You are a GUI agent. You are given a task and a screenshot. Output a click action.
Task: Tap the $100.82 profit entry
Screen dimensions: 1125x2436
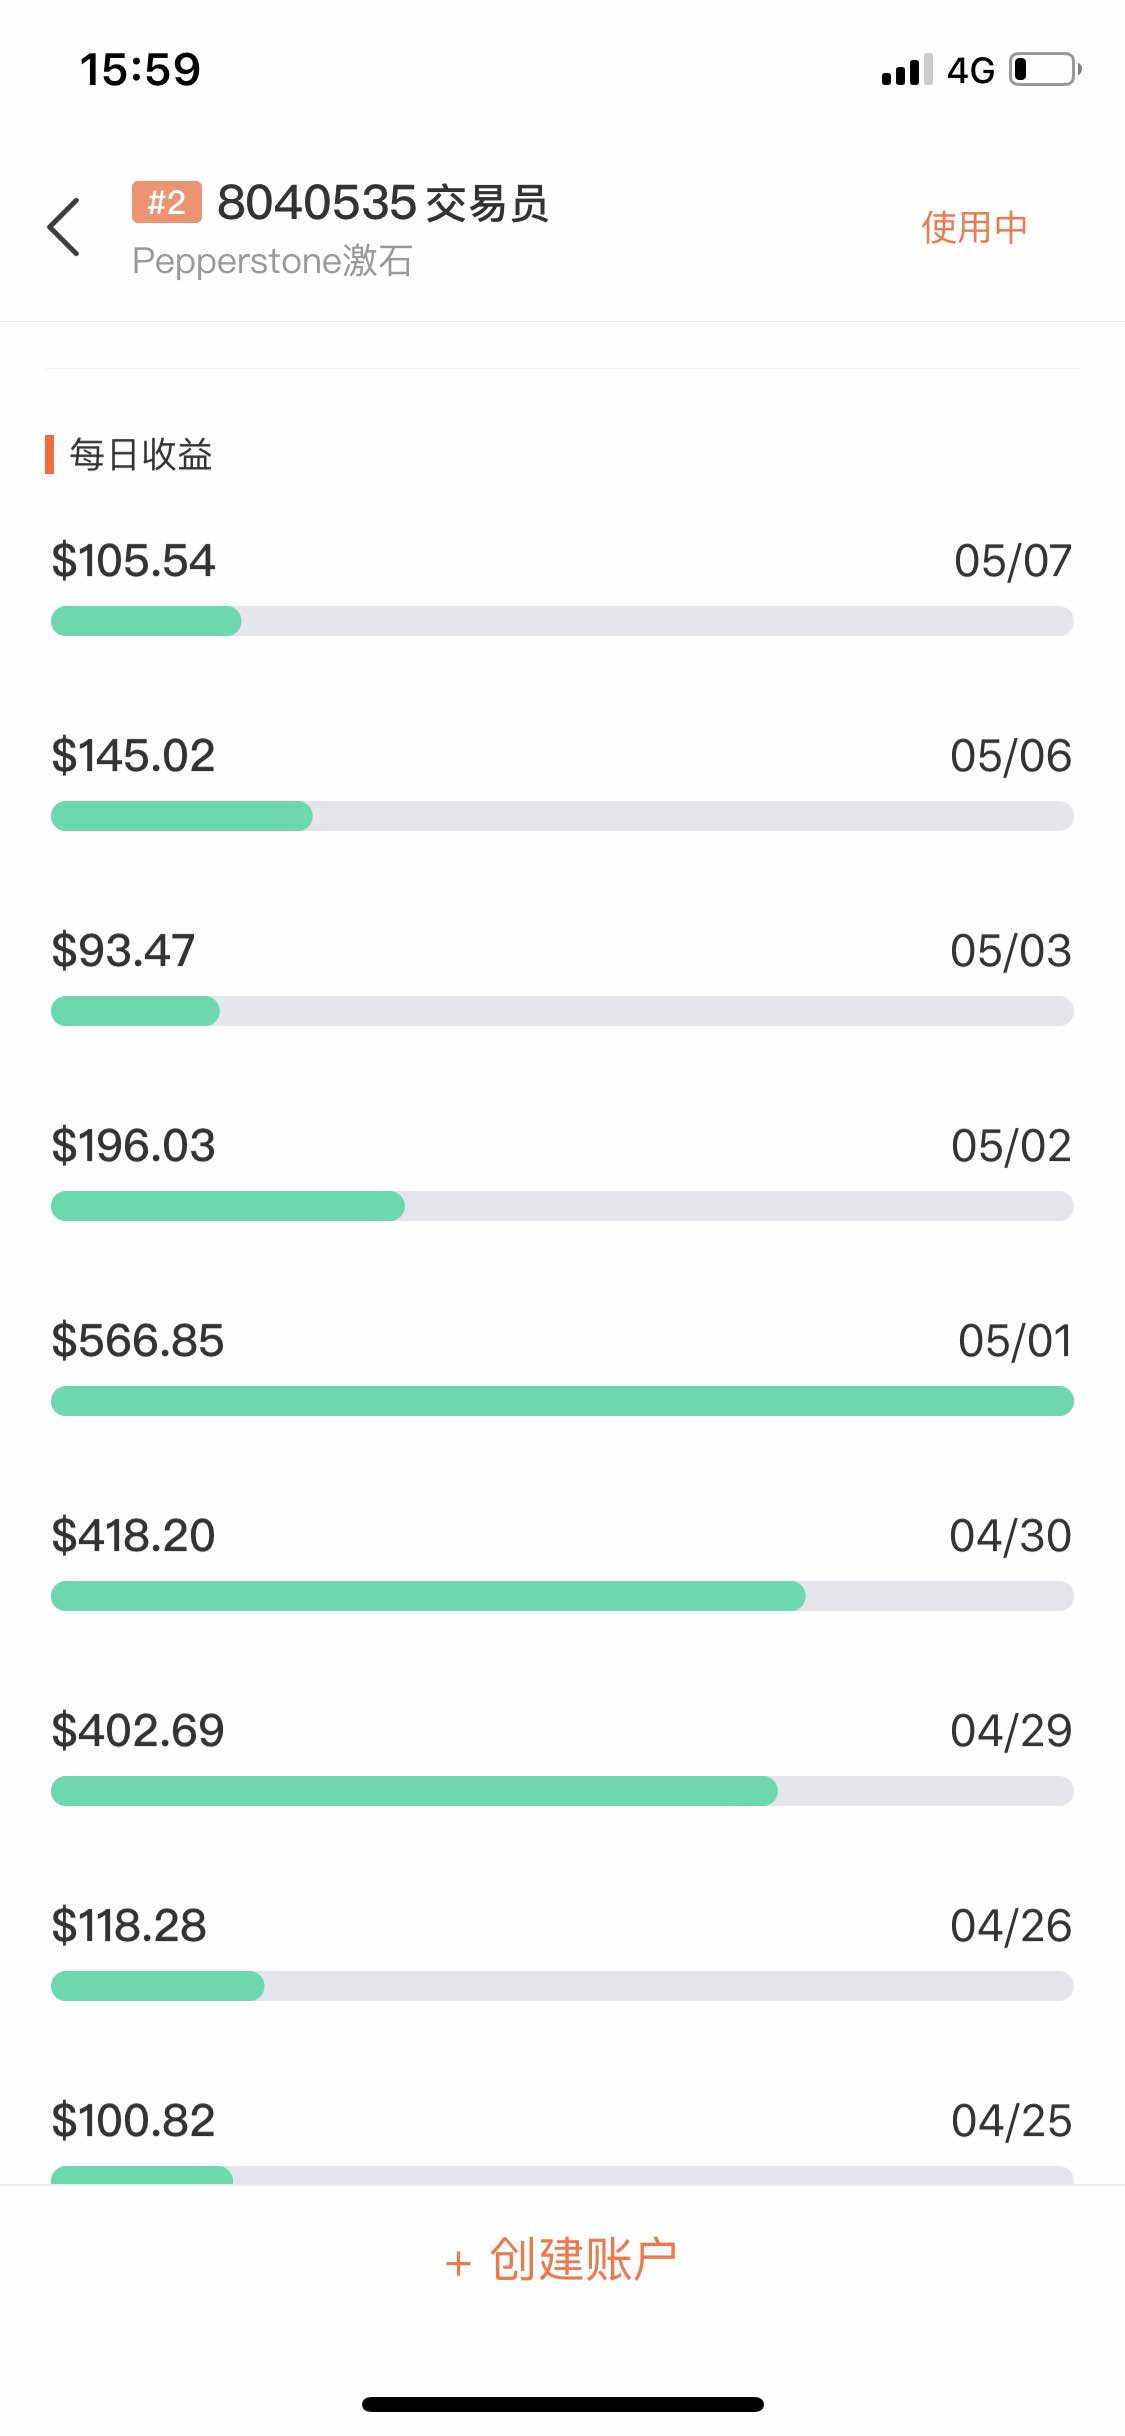(134, 2121)
